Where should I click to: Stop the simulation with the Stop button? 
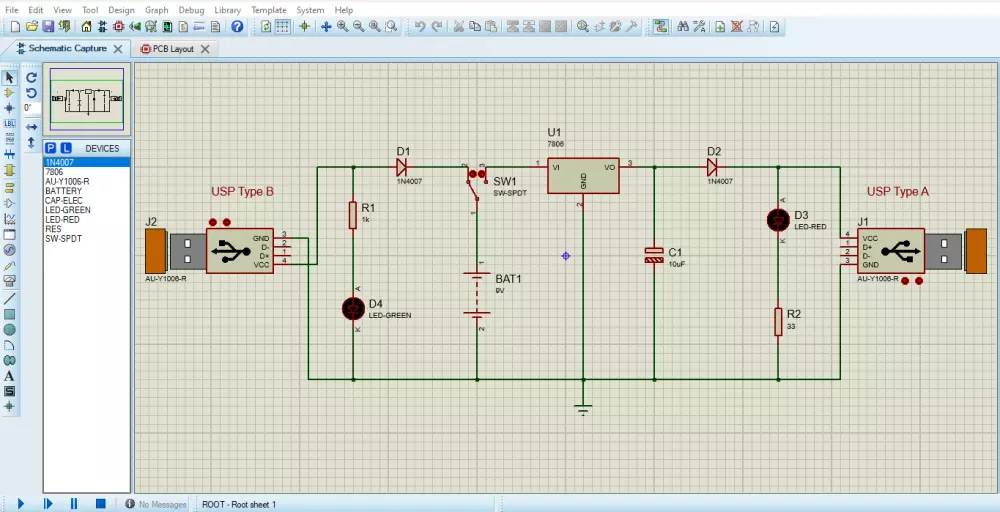click(100, 504)
